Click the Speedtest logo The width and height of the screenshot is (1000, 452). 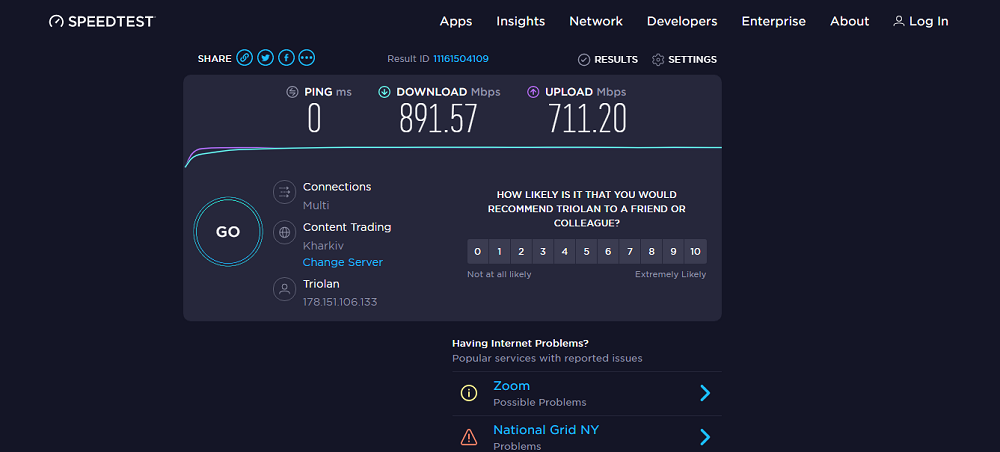click(102, 21)
